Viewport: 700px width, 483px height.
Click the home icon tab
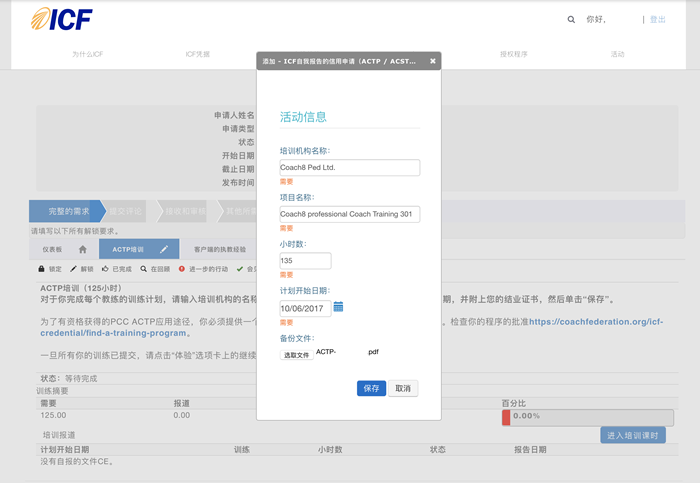pyautogui.click(x=83, y=249)
